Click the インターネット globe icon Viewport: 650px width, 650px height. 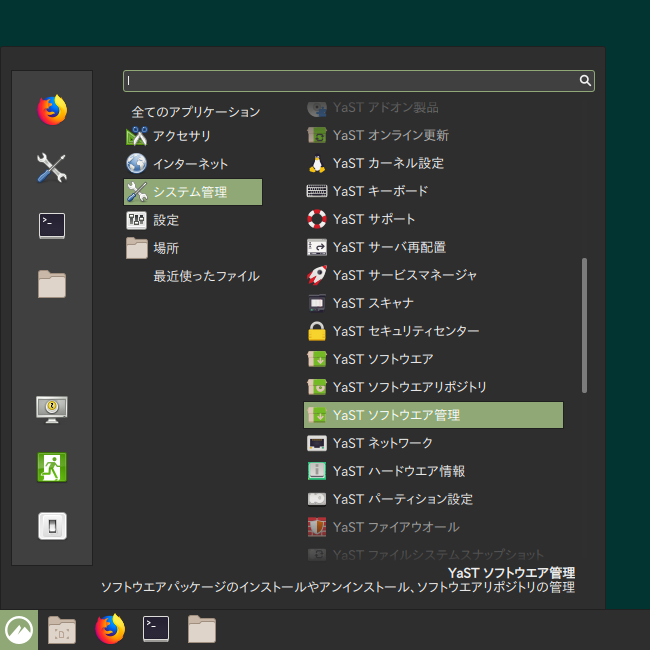[x=136, y=164]
